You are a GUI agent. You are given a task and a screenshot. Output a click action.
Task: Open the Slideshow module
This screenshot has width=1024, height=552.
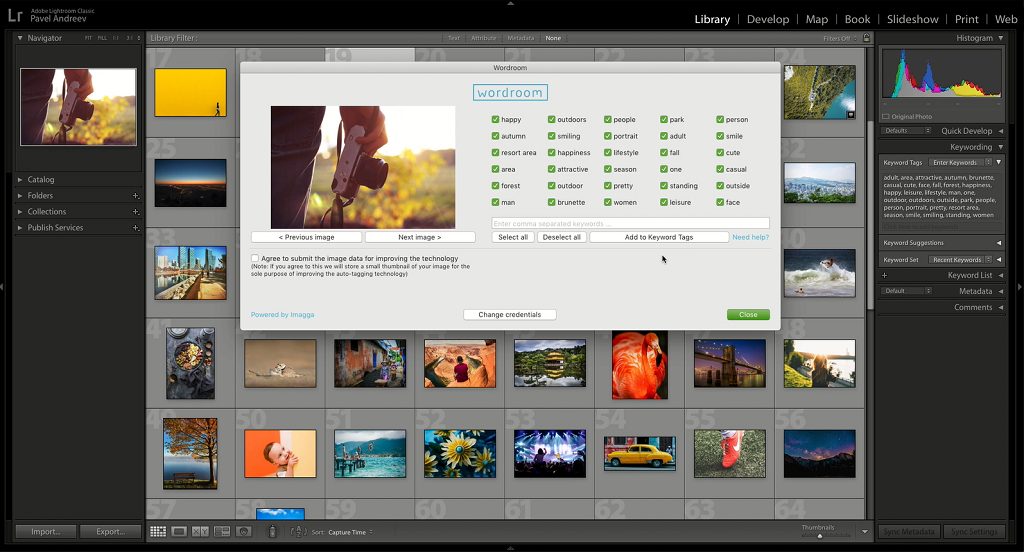912,19
